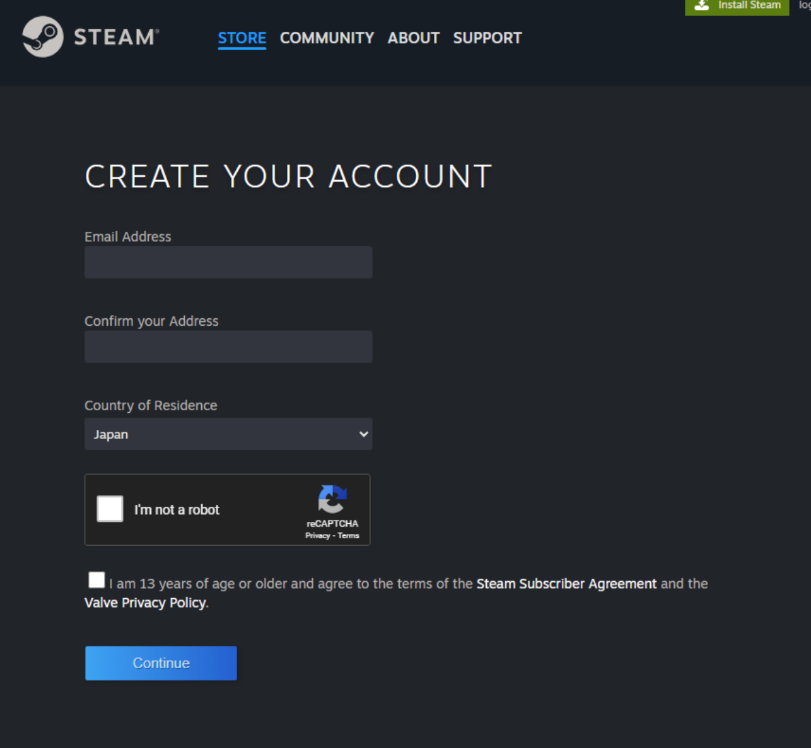The width and height of the screenshot is (811, 748).
Task: Tick the 13 years of age agreement checkbox
Action: pos(97,580)
